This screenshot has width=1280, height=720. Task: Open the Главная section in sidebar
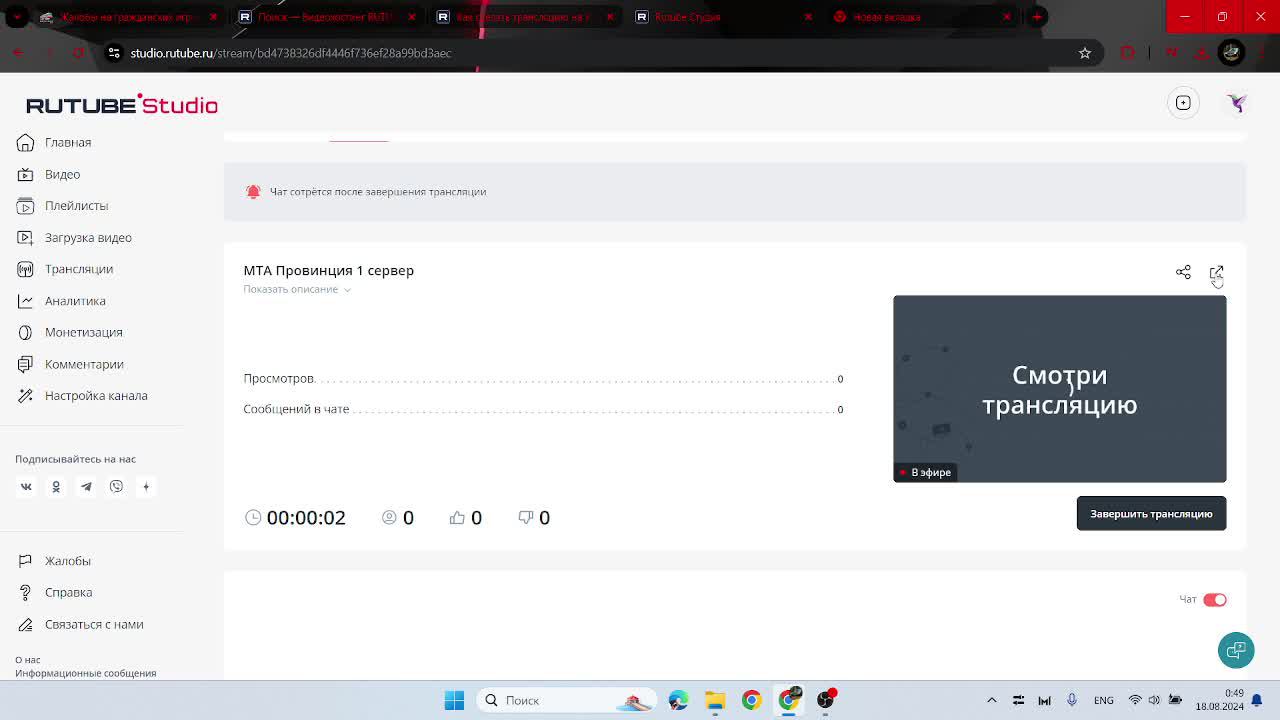point(54,142)
